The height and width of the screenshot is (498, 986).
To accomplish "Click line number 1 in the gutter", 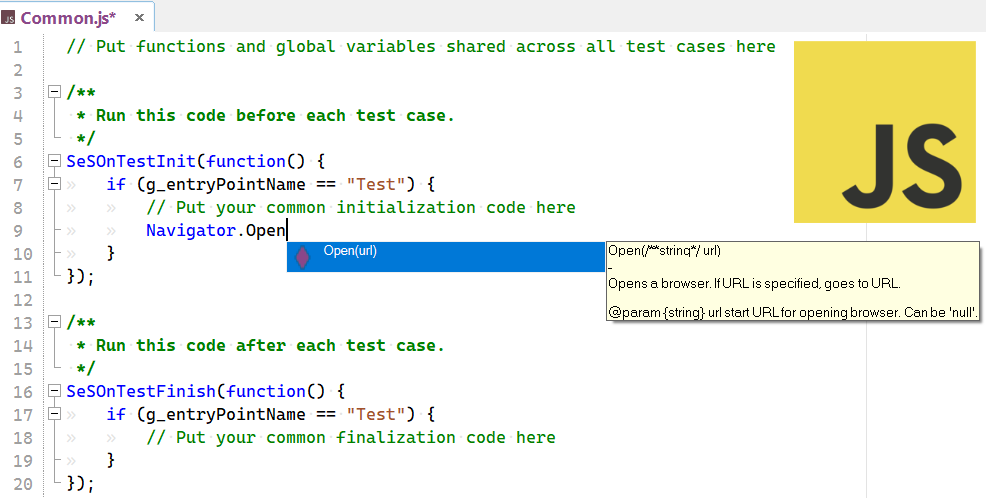I will (x=17, y=47).
